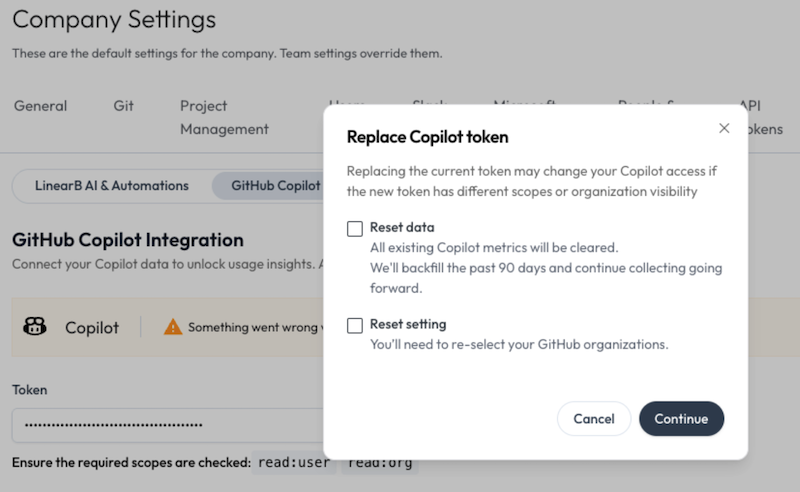Screen dimensions: 800x492
Task: Select the LinearB AI & Automations pill
Action: (111, 186)
